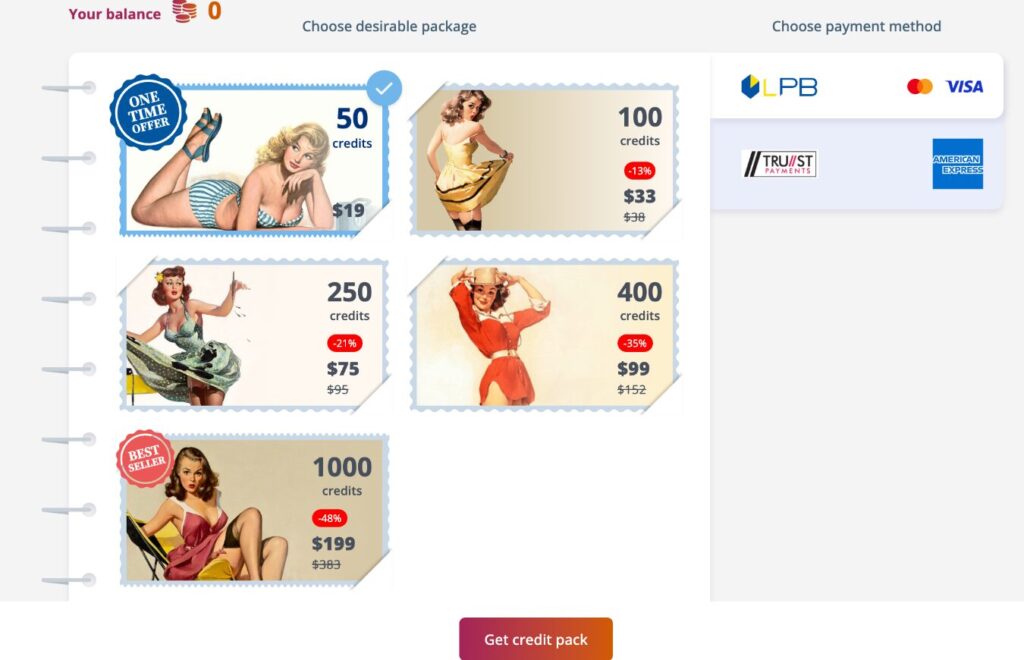Click the Your balance label
Screen dimensions: 1024x660
tap(115, 14)
